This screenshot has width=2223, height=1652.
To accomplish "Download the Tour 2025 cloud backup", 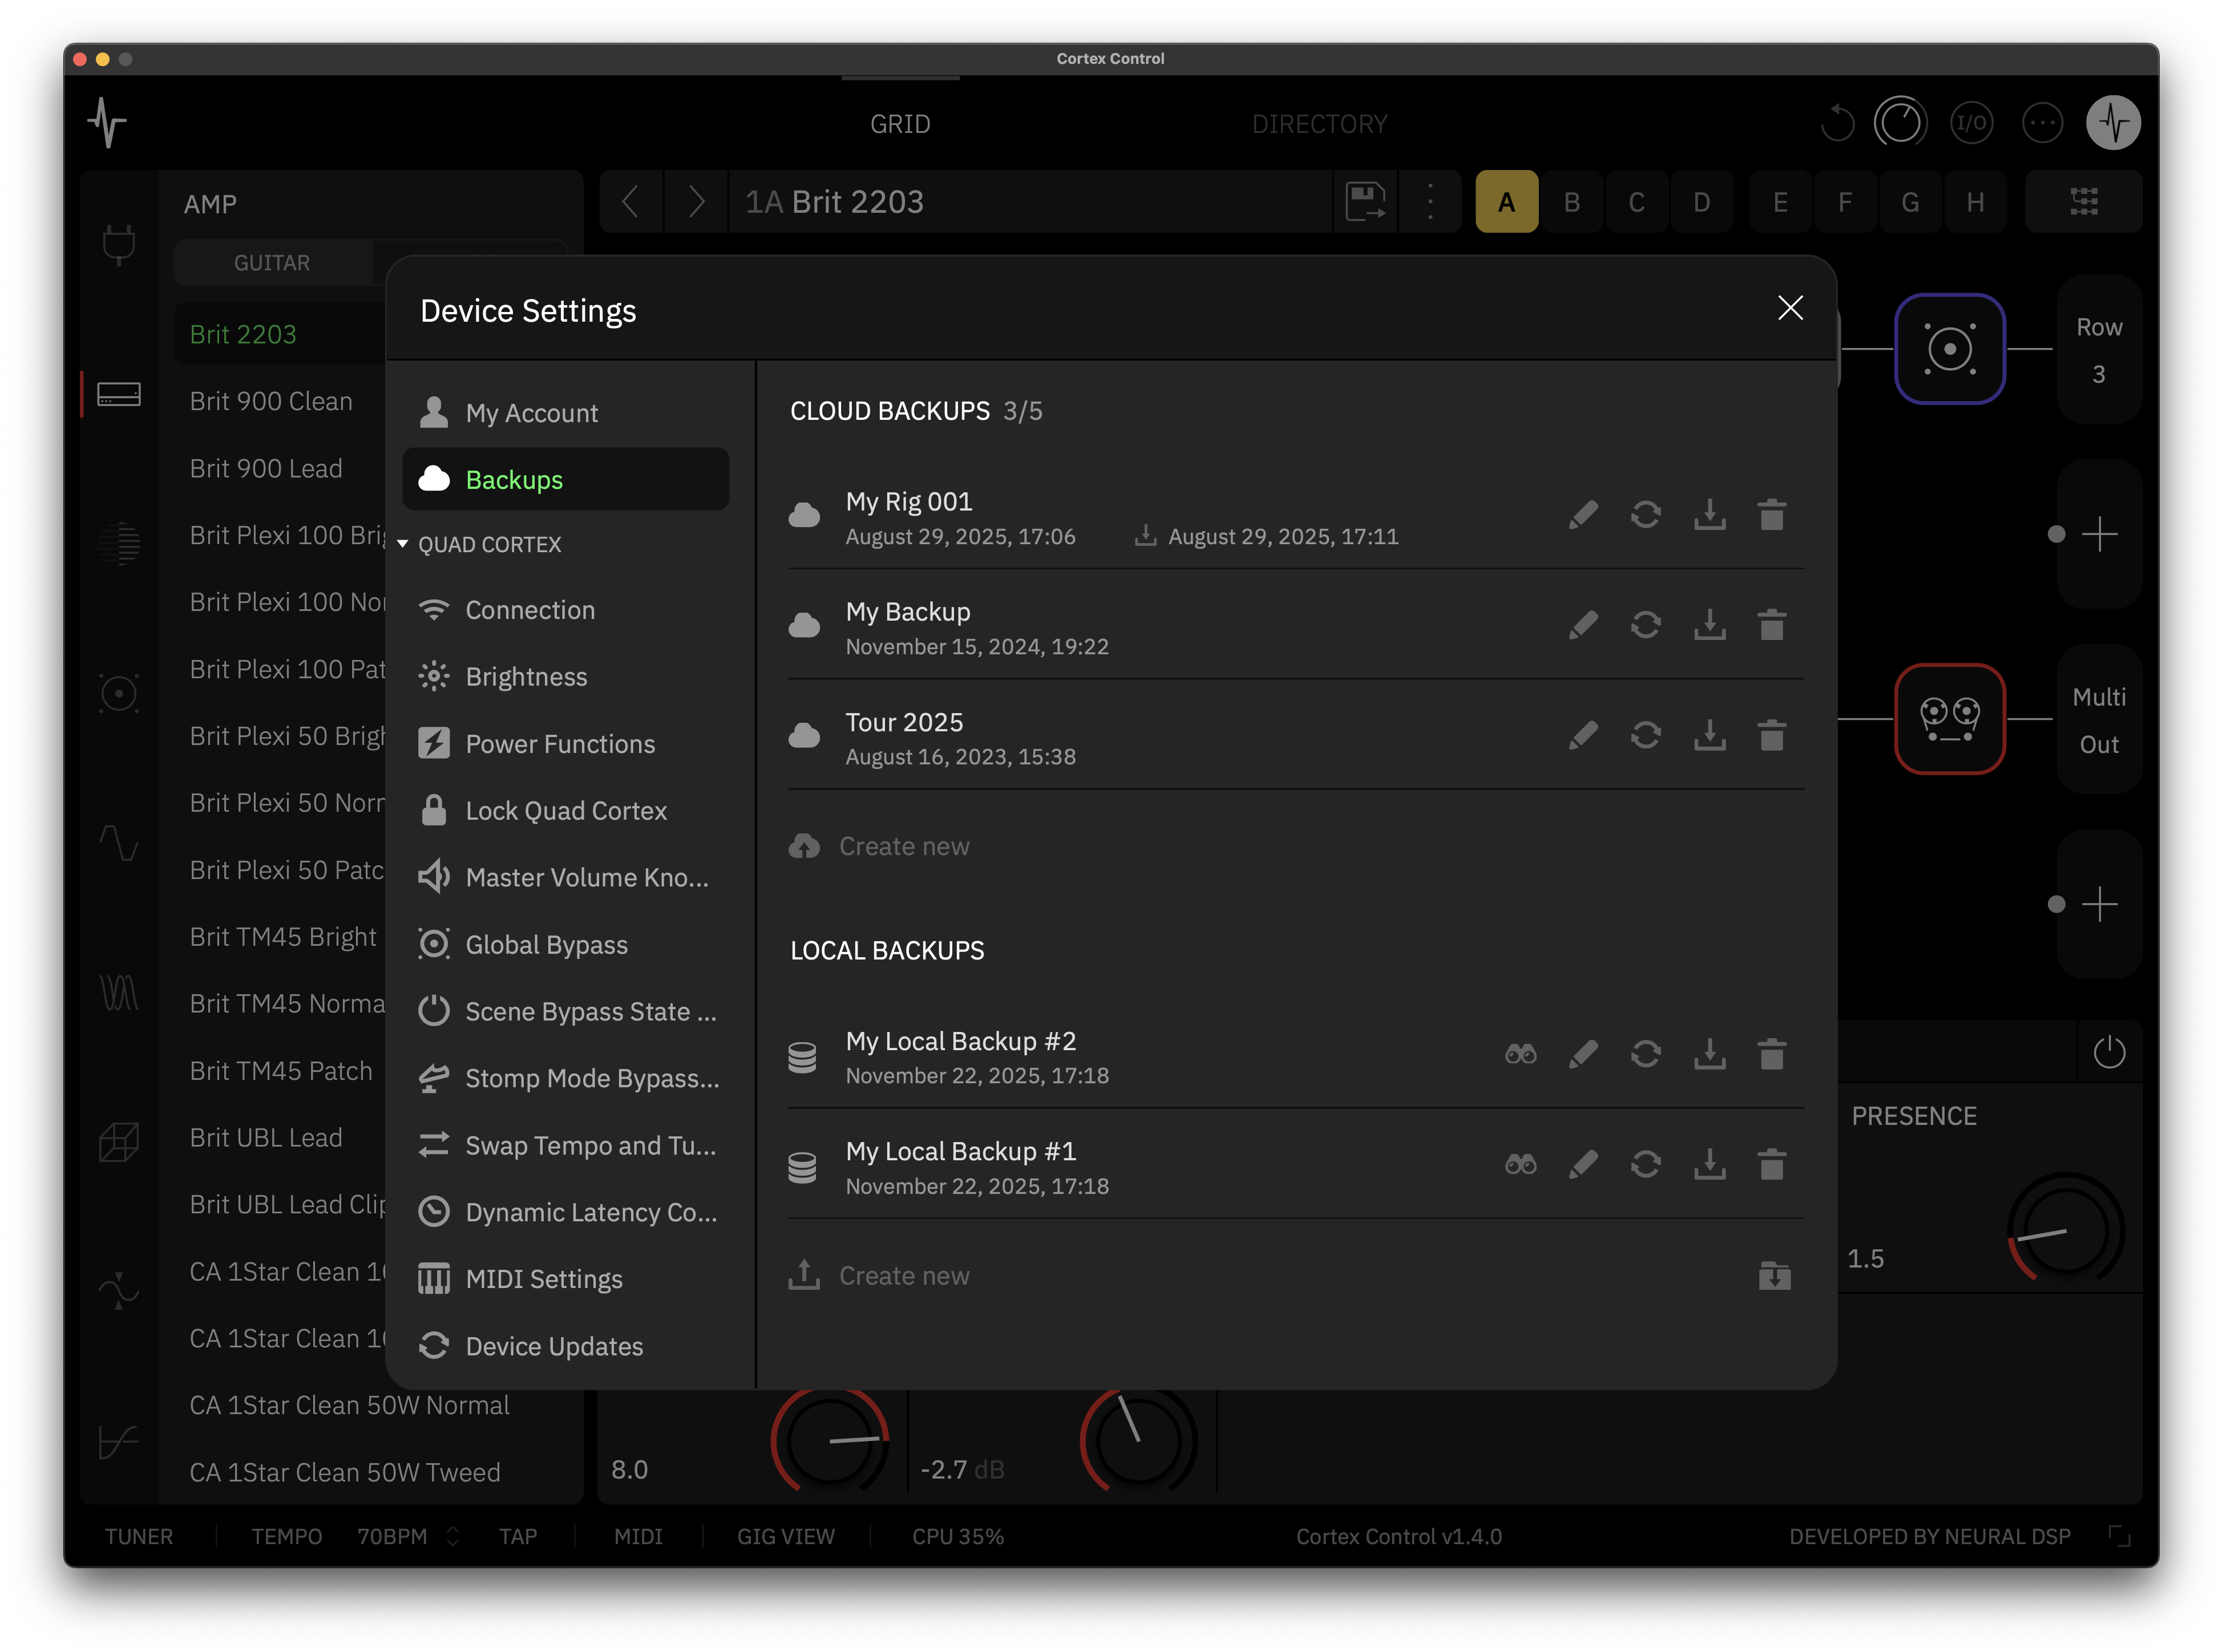I will tap(1709, 735).
